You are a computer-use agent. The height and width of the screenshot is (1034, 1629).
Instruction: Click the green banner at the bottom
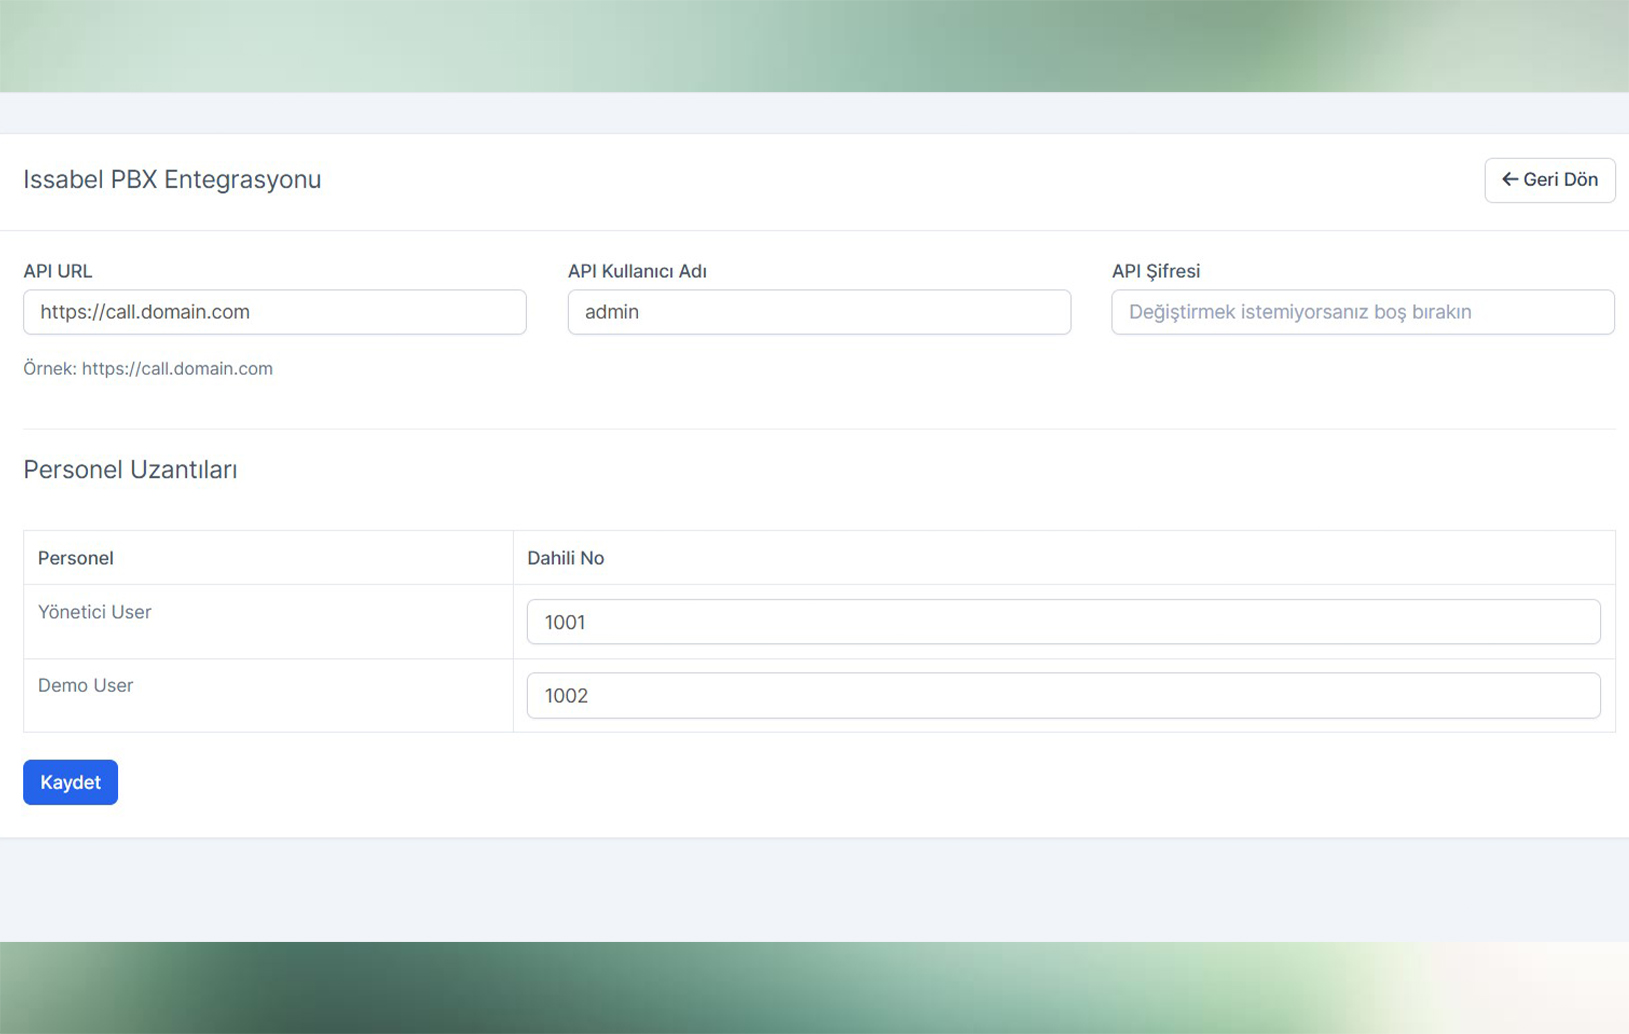pyautogui.click(x=814, y=987)
